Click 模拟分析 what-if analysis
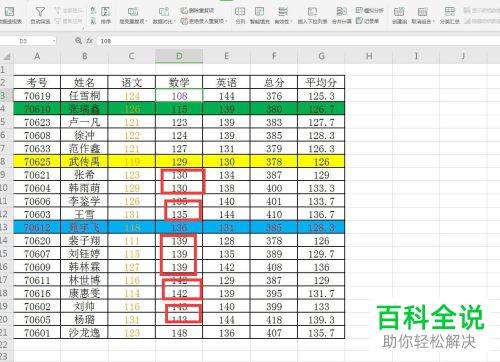The height and width of the screenshot is (362, 500). (370, 11)
